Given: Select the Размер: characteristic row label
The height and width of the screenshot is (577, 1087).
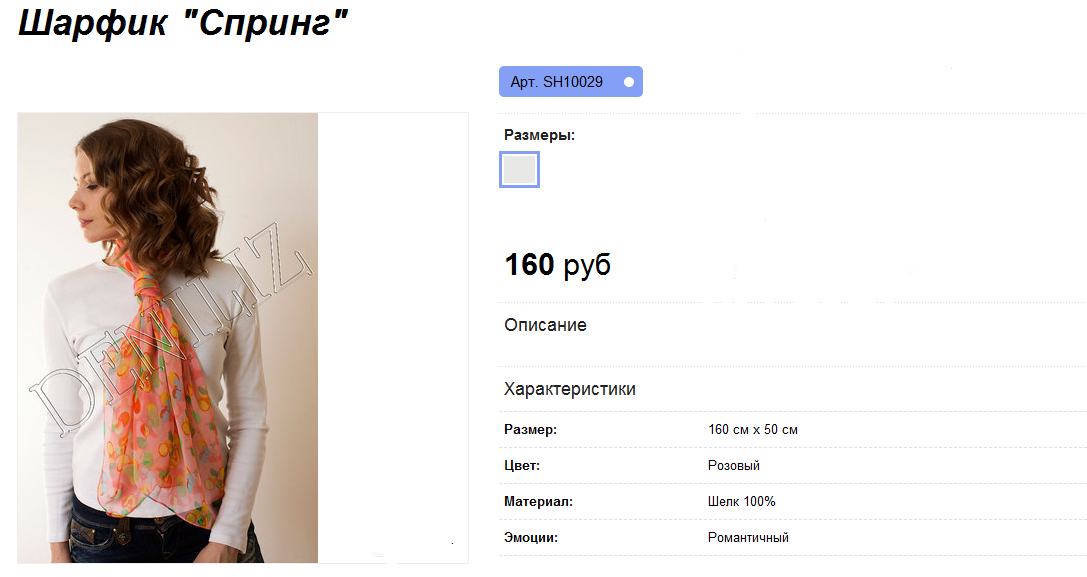Looking at the screenshot, I should 530,429.
